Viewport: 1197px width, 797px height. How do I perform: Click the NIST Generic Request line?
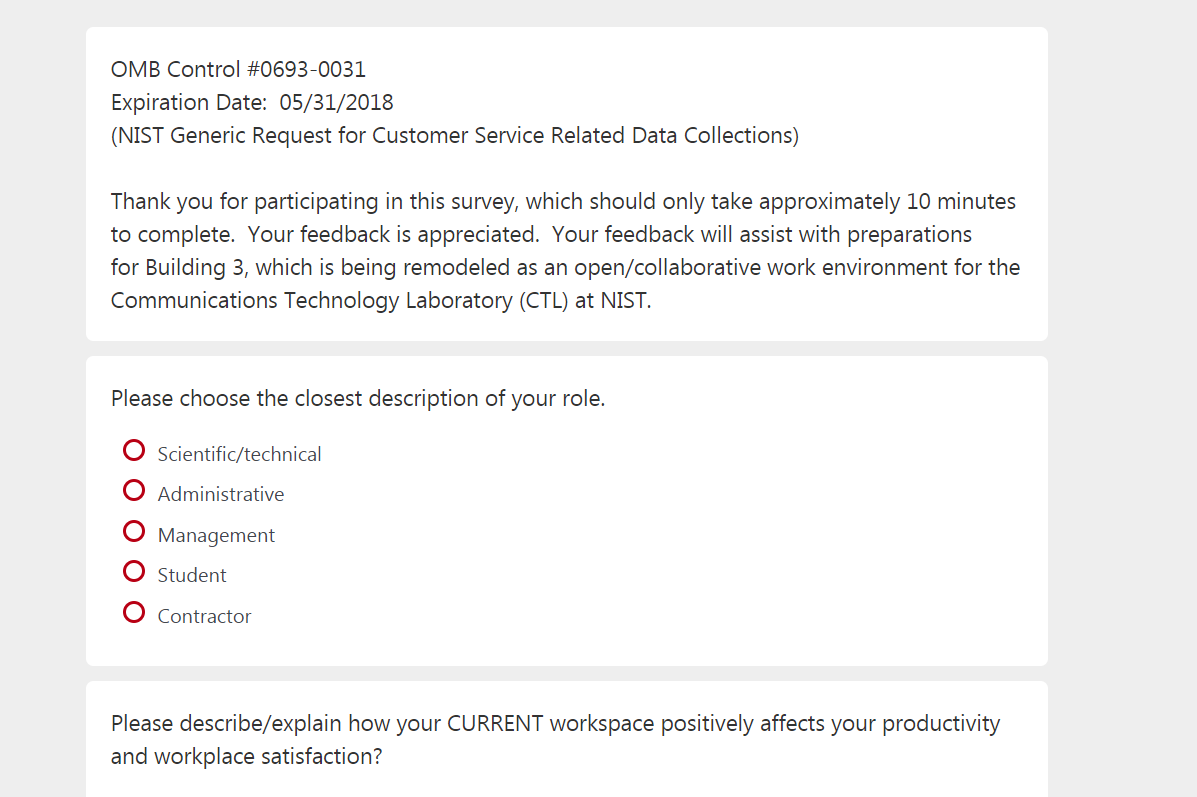click(x=454, y=135)
